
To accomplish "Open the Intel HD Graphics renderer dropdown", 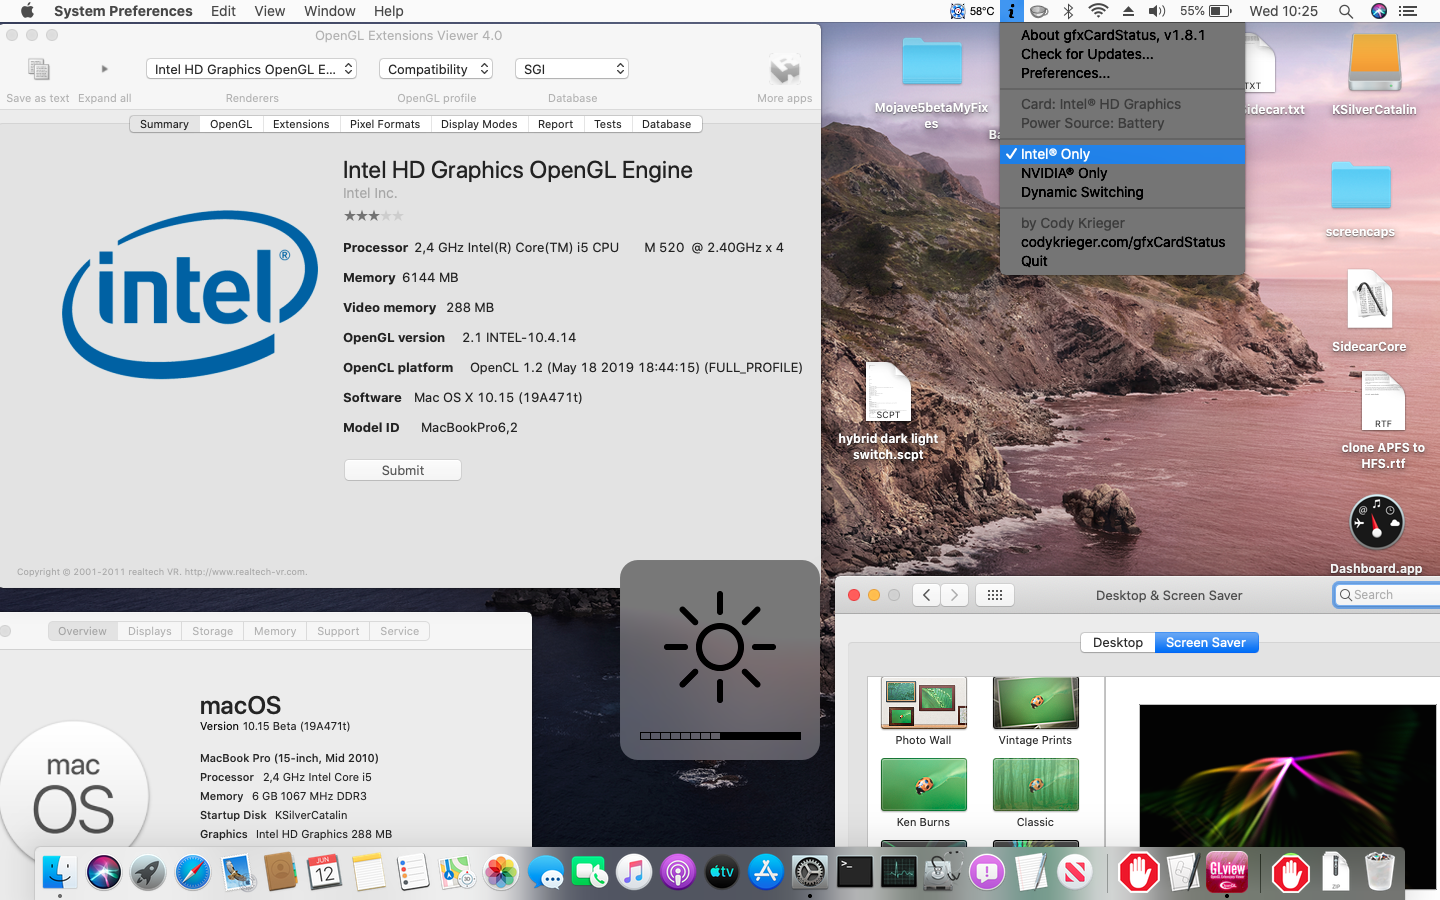I will click(252, 69).
